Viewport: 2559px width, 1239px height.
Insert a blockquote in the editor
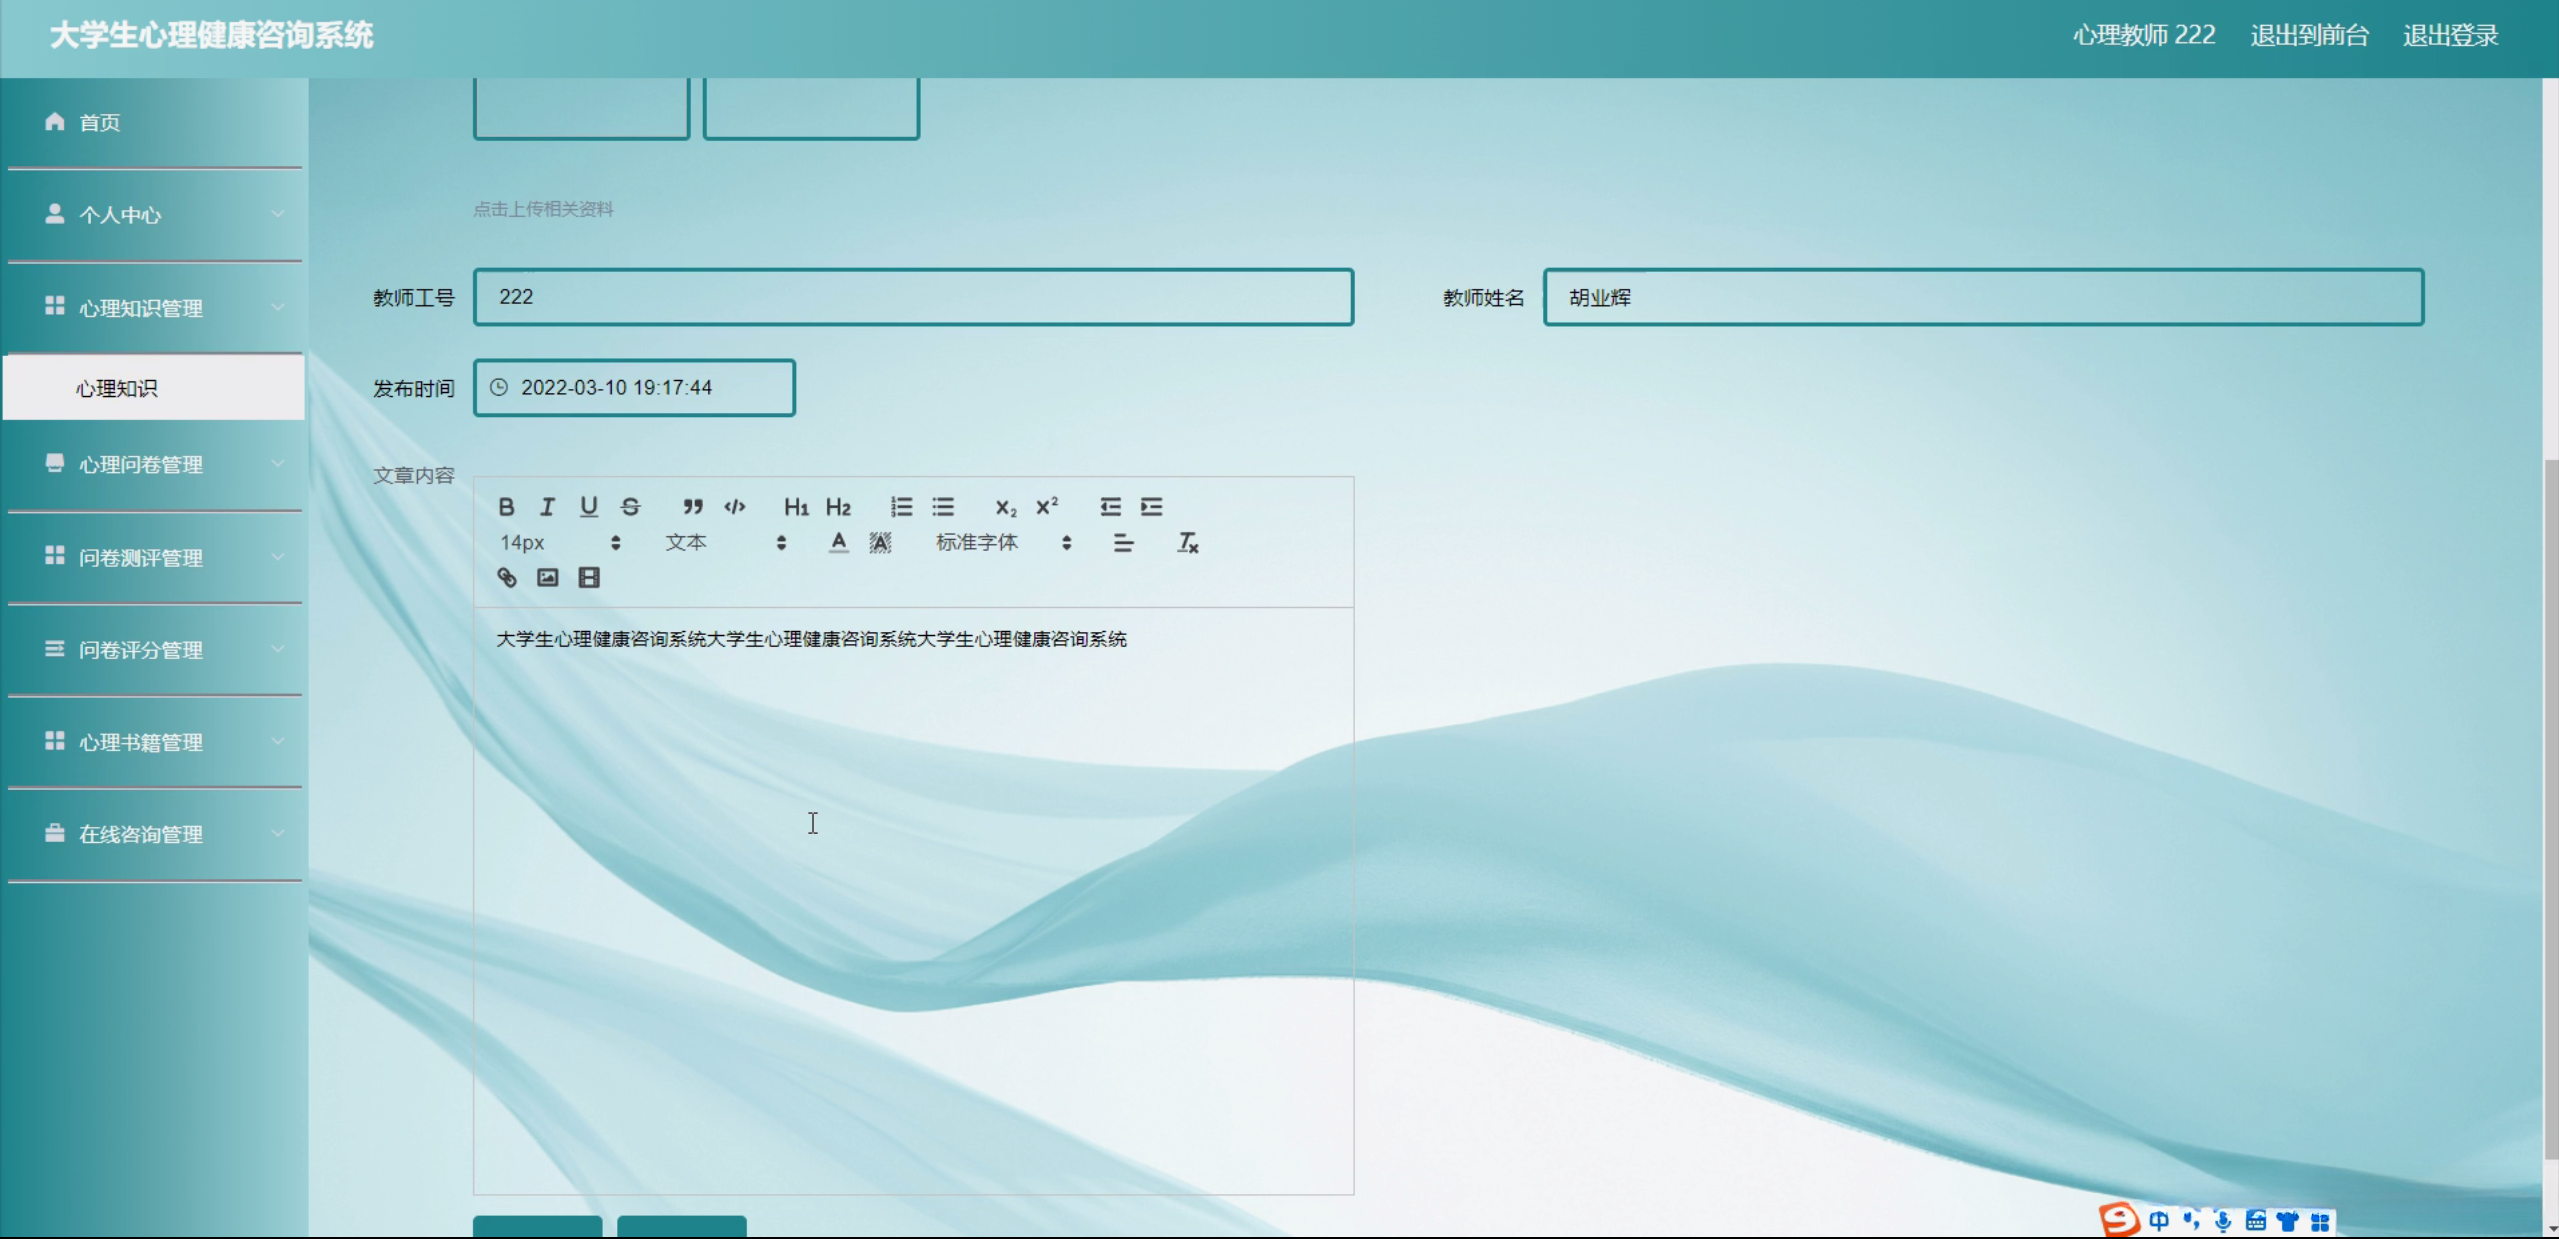coord(692,507)
